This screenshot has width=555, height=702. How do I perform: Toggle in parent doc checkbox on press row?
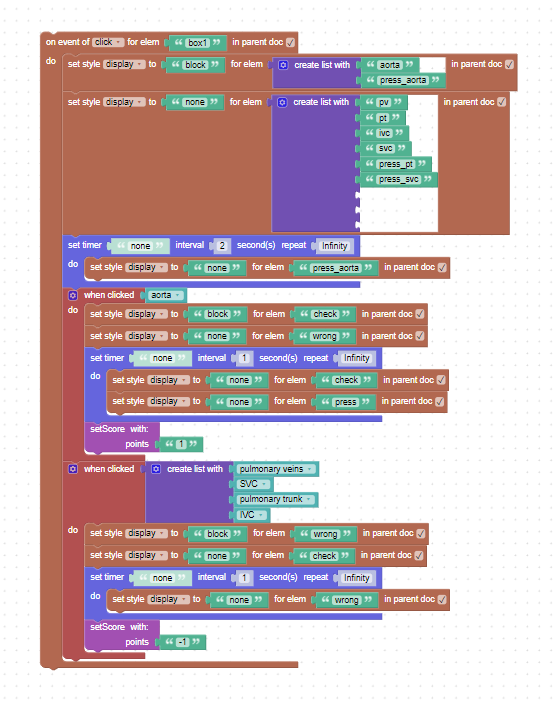(x=440, y=402)
